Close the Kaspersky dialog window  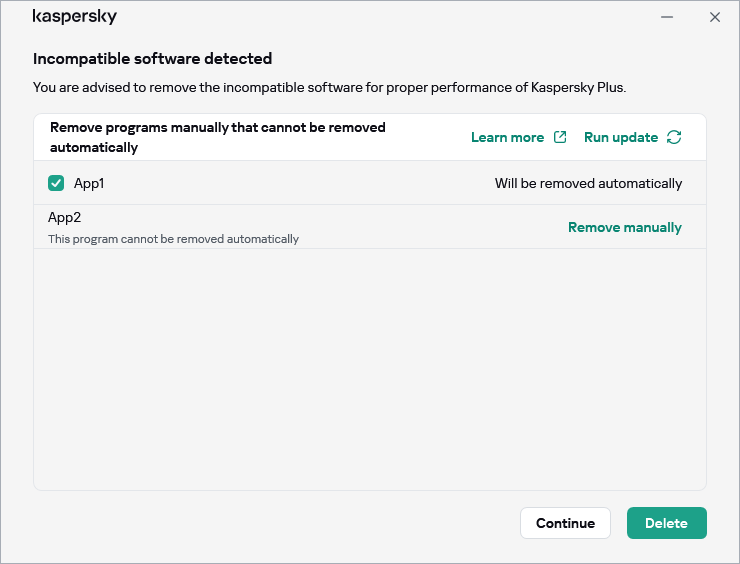click(715, 17)
